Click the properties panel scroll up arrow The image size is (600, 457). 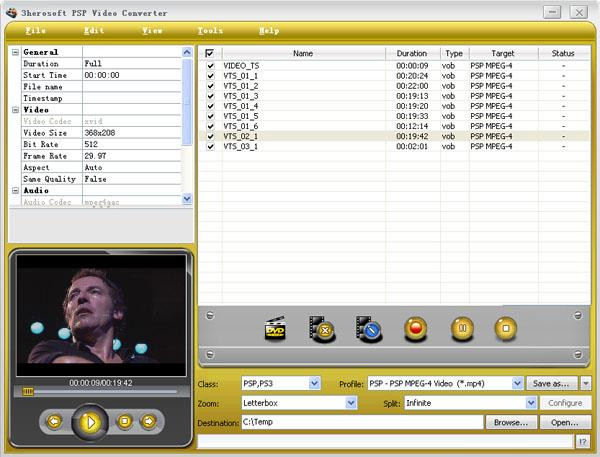187,52
